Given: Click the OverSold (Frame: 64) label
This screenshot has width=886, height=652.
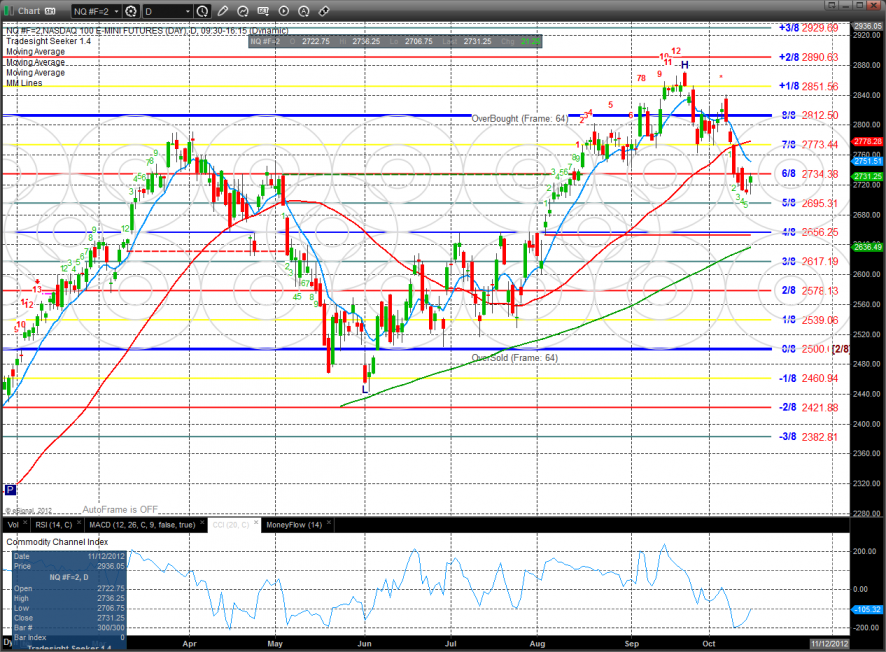Looking at the screenshot, I should pyautogui.click(x=515, y=358).
